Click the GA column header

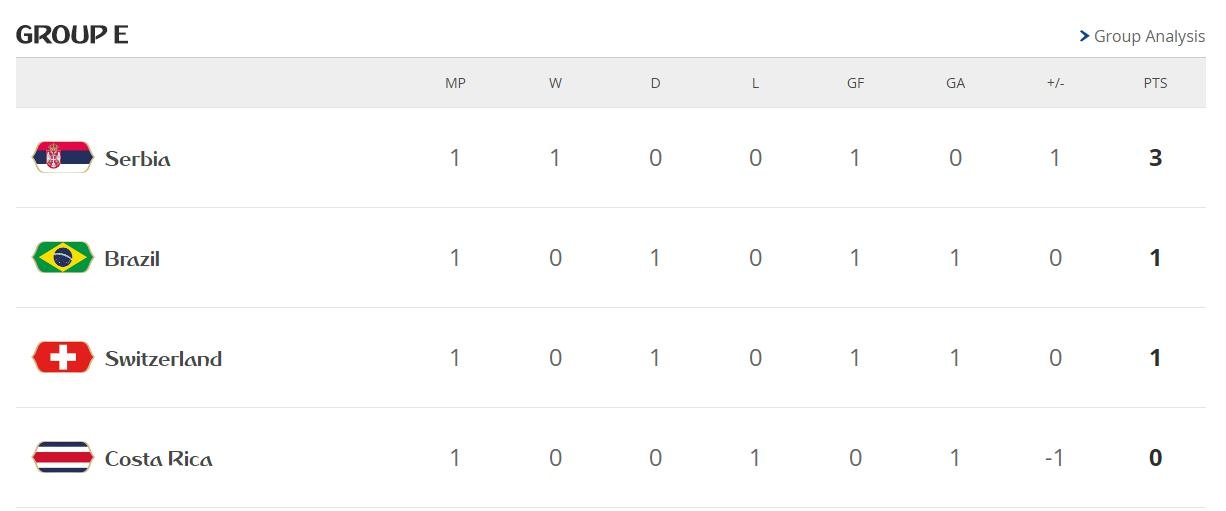click(x=955, y=83)
